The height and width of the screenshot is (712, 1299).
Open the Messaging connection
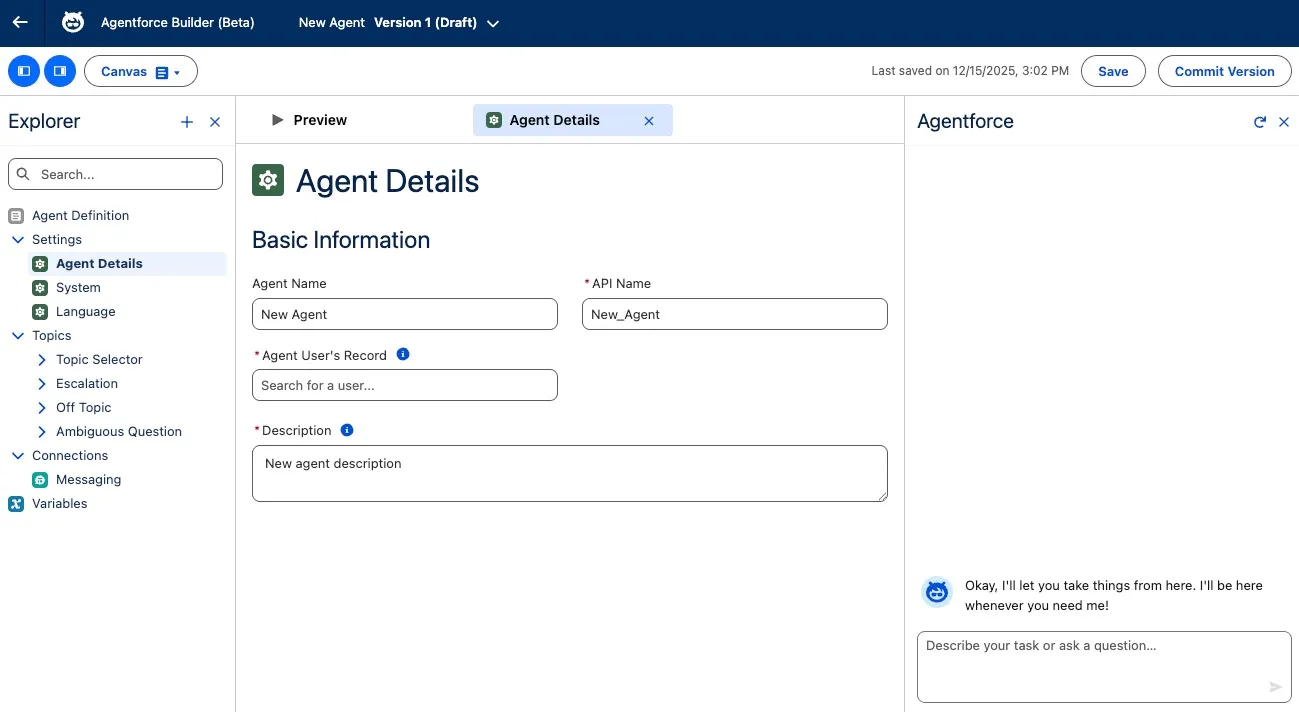point(88,479)
